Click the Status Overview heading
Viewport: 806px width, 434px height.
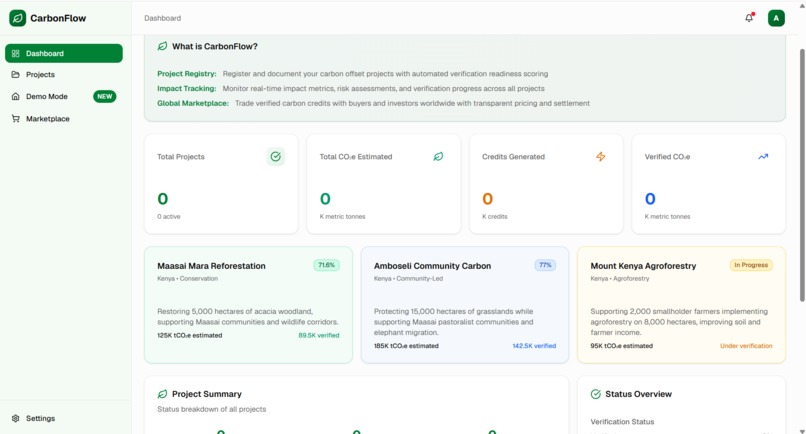(638, 394)
